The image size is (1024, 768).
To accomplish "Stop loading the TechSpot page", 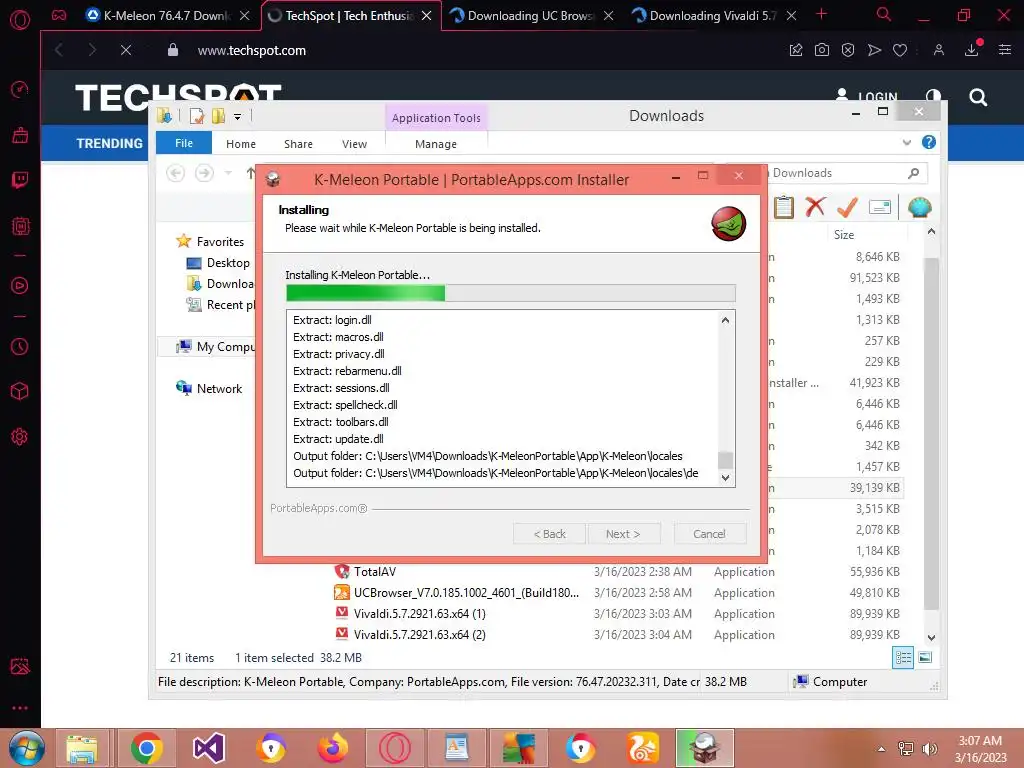I will pyautogui.click(x=126, y=50).
